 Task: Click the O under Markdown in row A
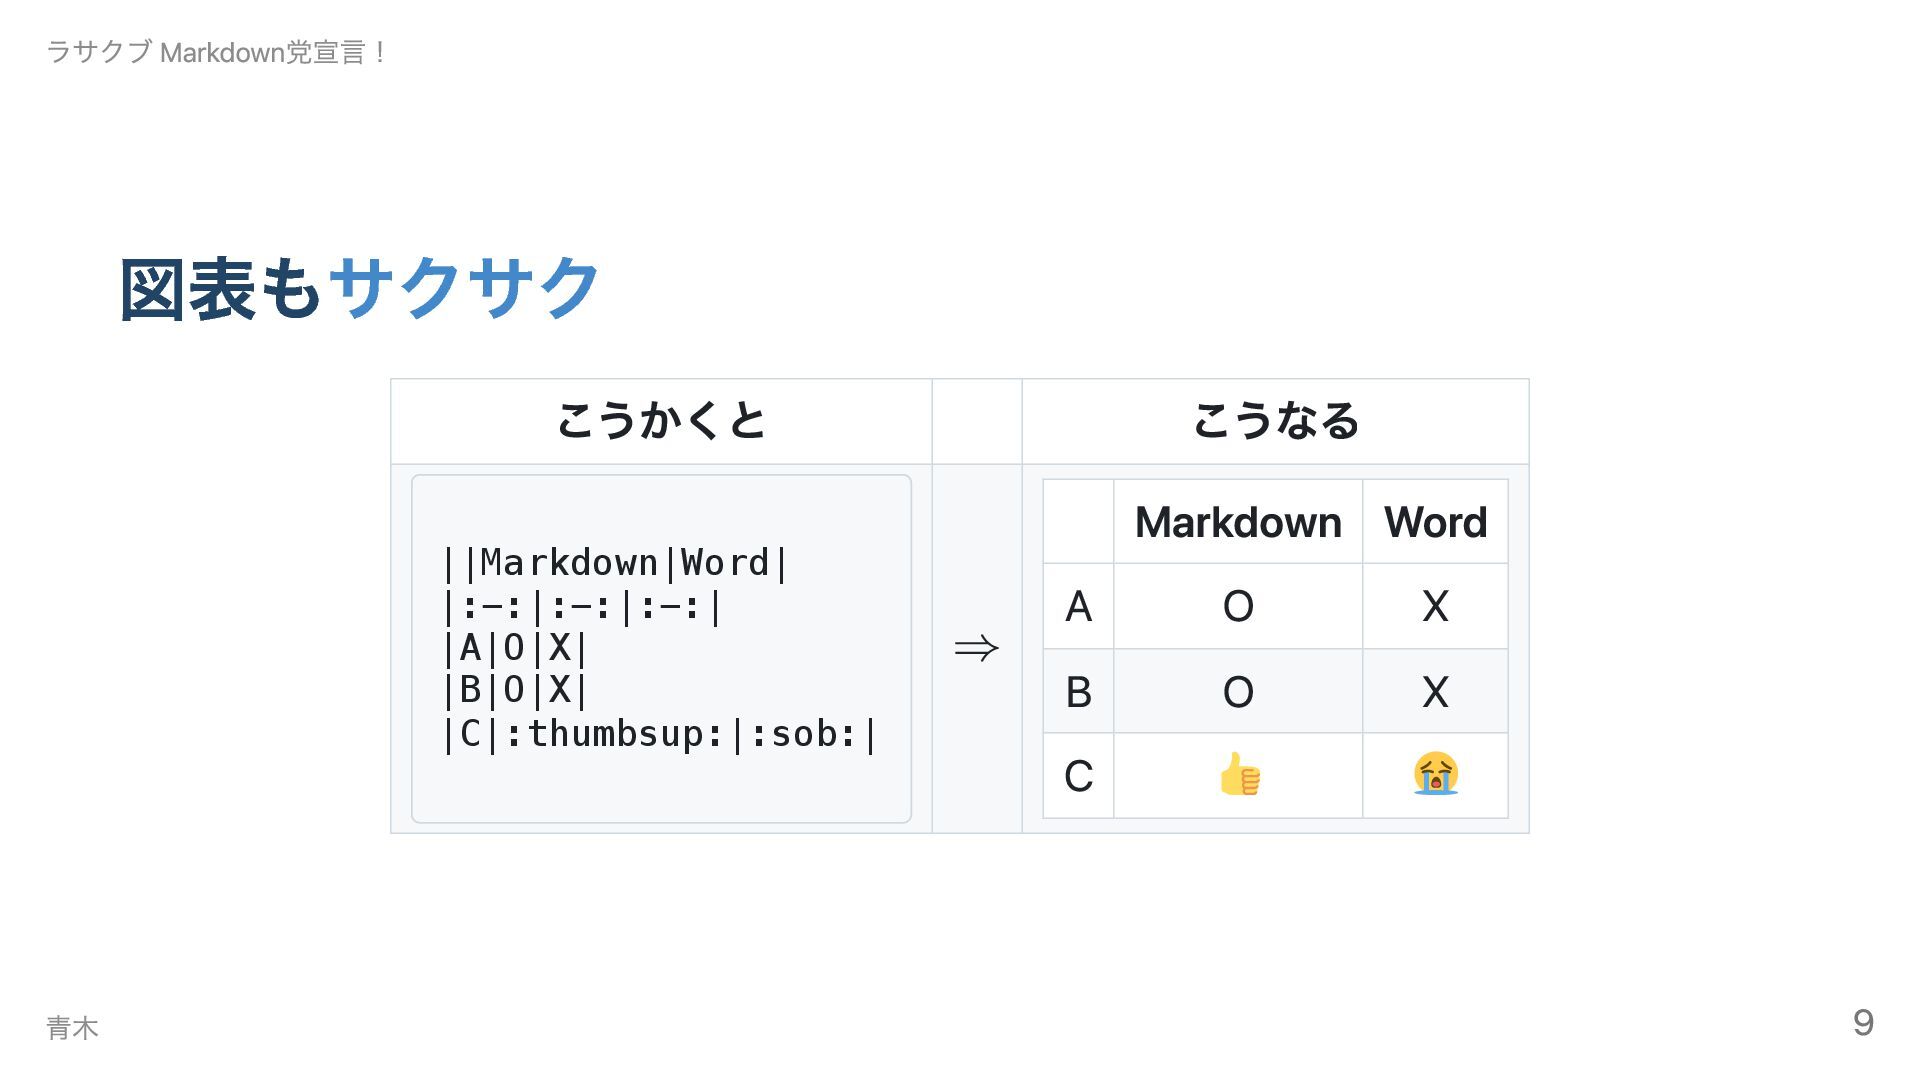[1238, 606]
